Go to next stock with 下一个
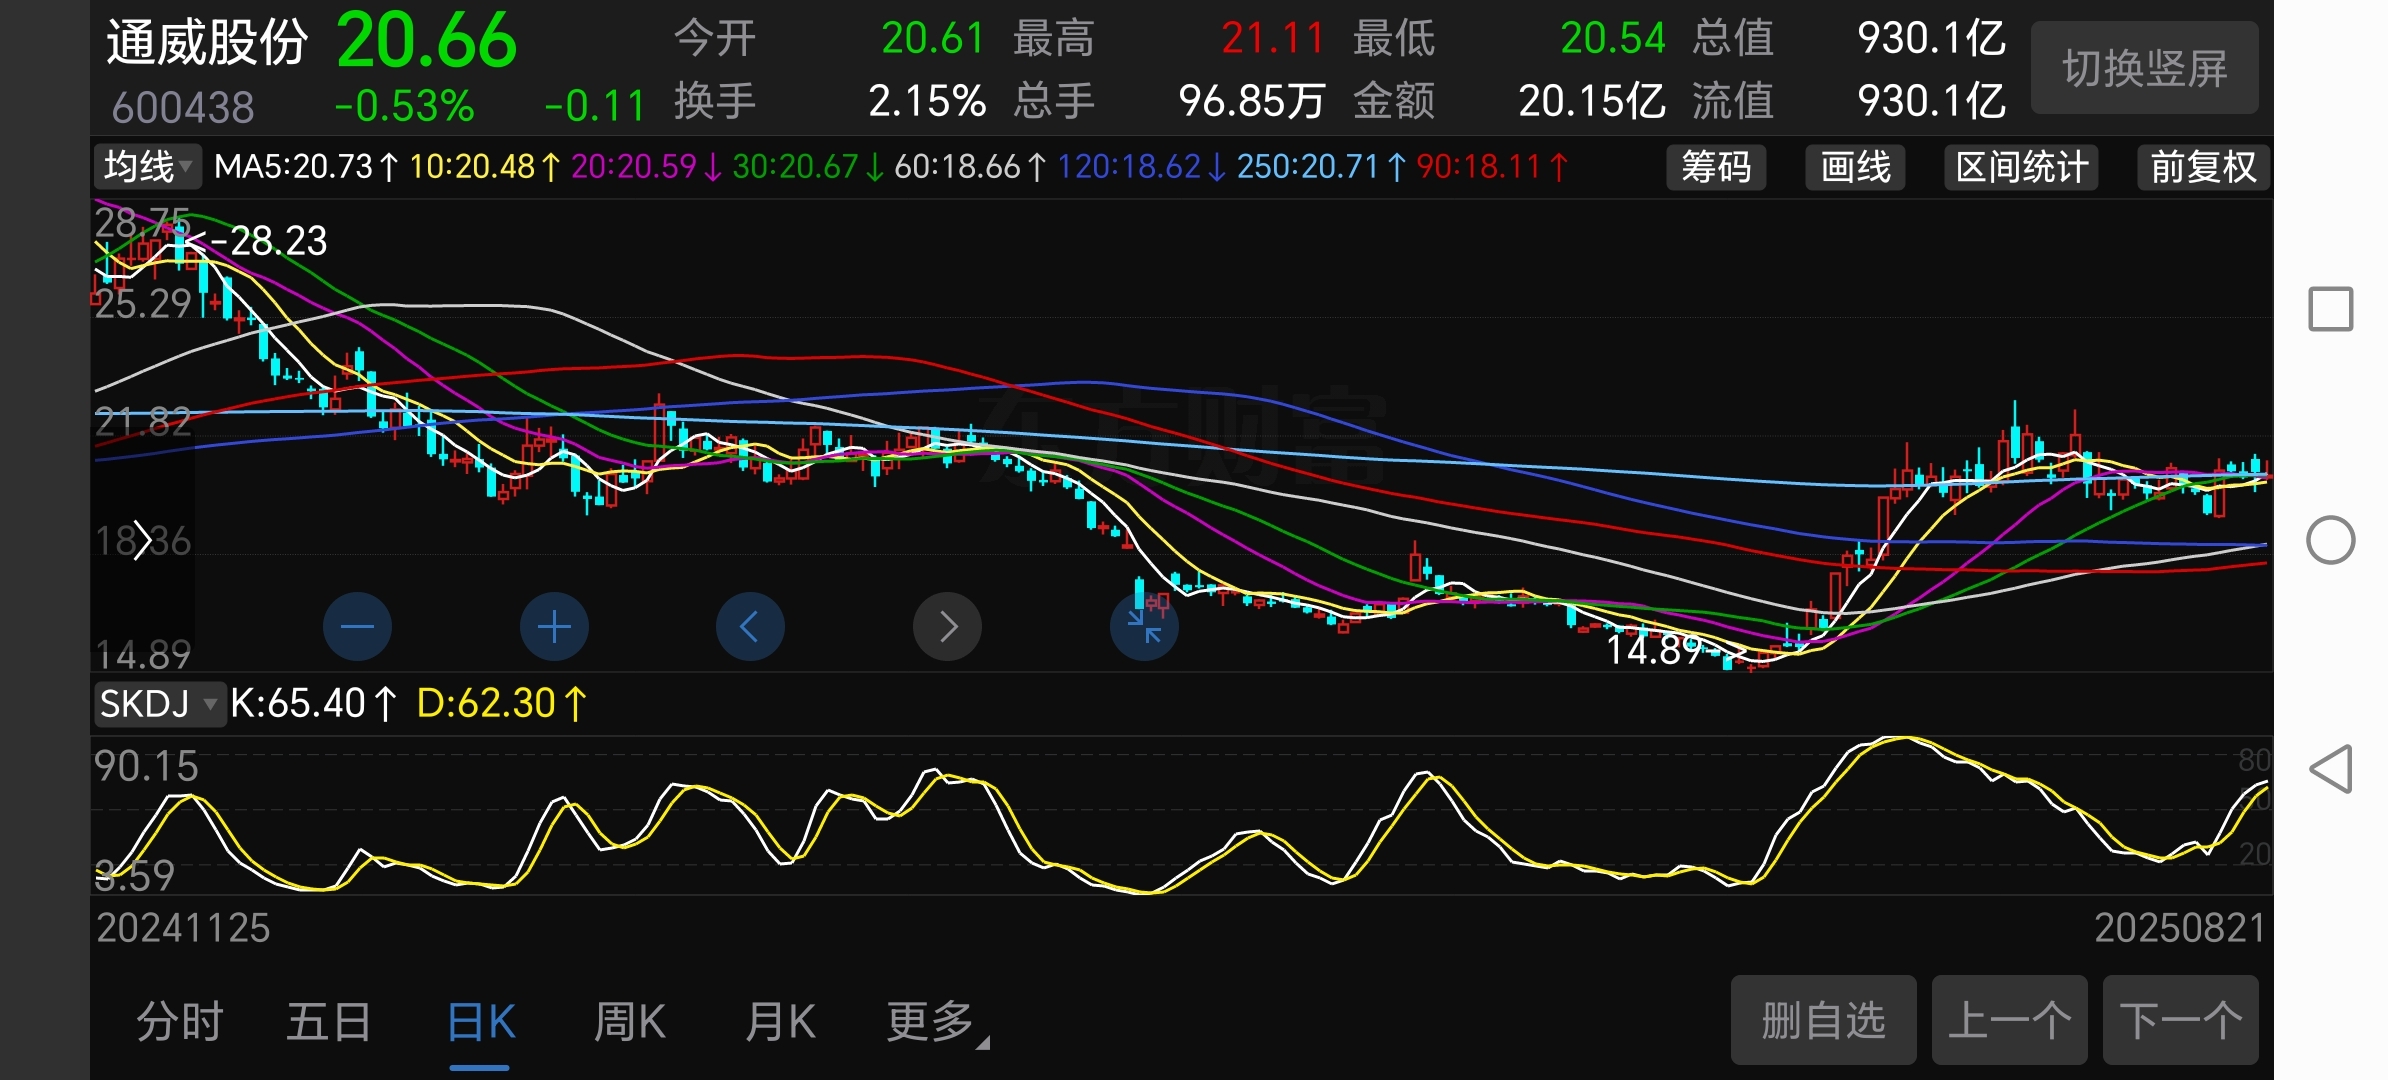This screenshot has height=1080, width=2388. pyautogui.click(x=2181, y=1021)
